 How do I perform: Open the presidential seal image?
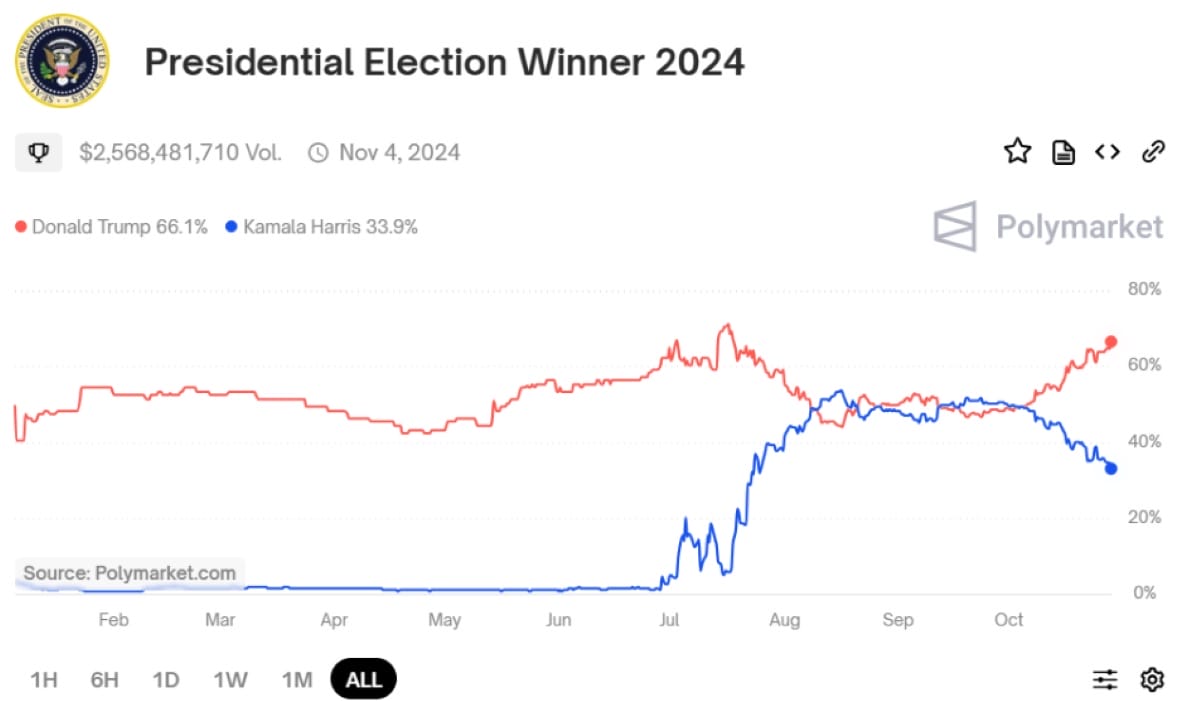tap(62, 61)
